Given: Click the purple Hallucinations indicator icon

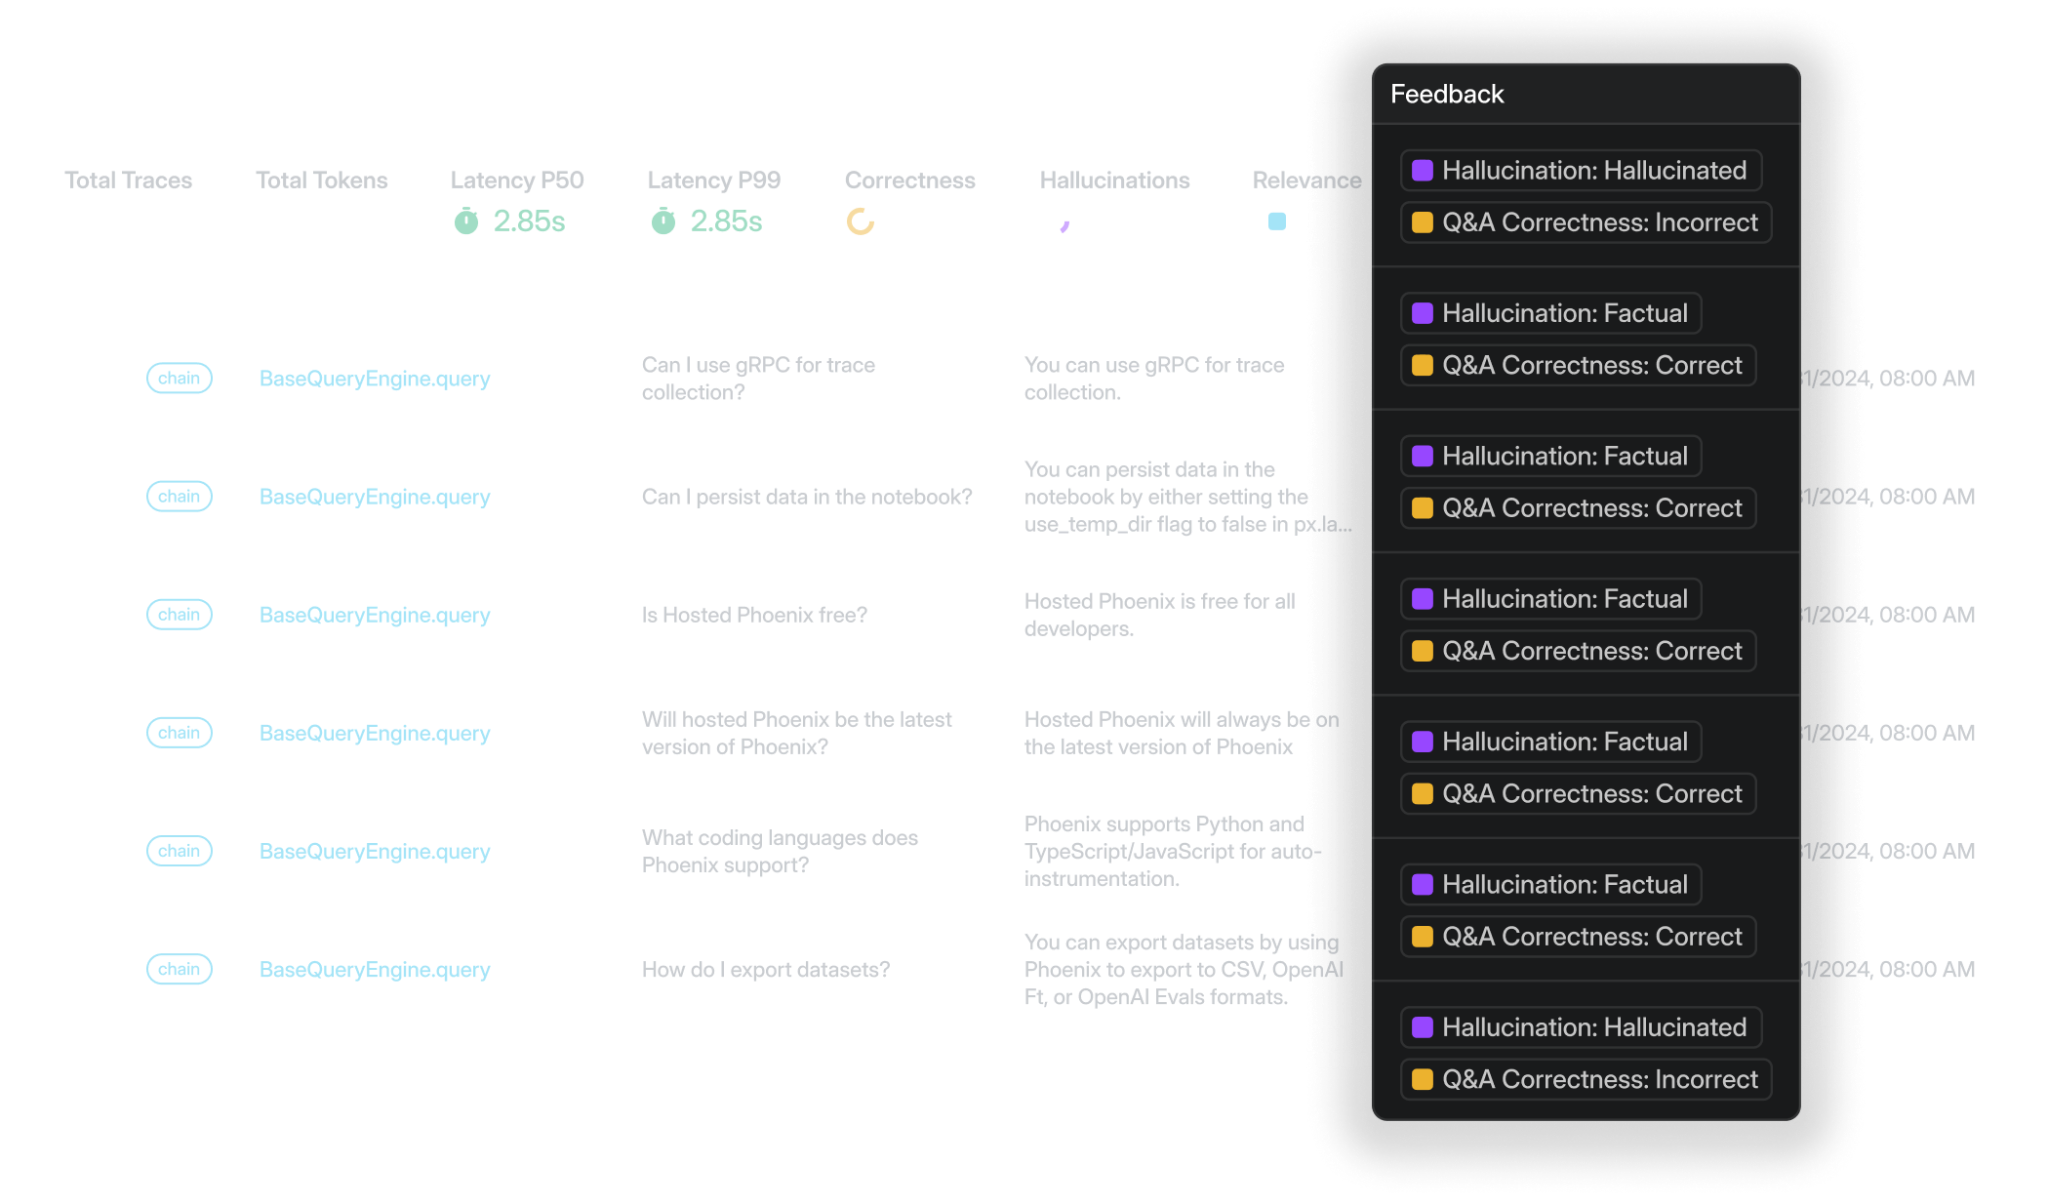Looking at the screenshot, I should [x=1064, y=225].
